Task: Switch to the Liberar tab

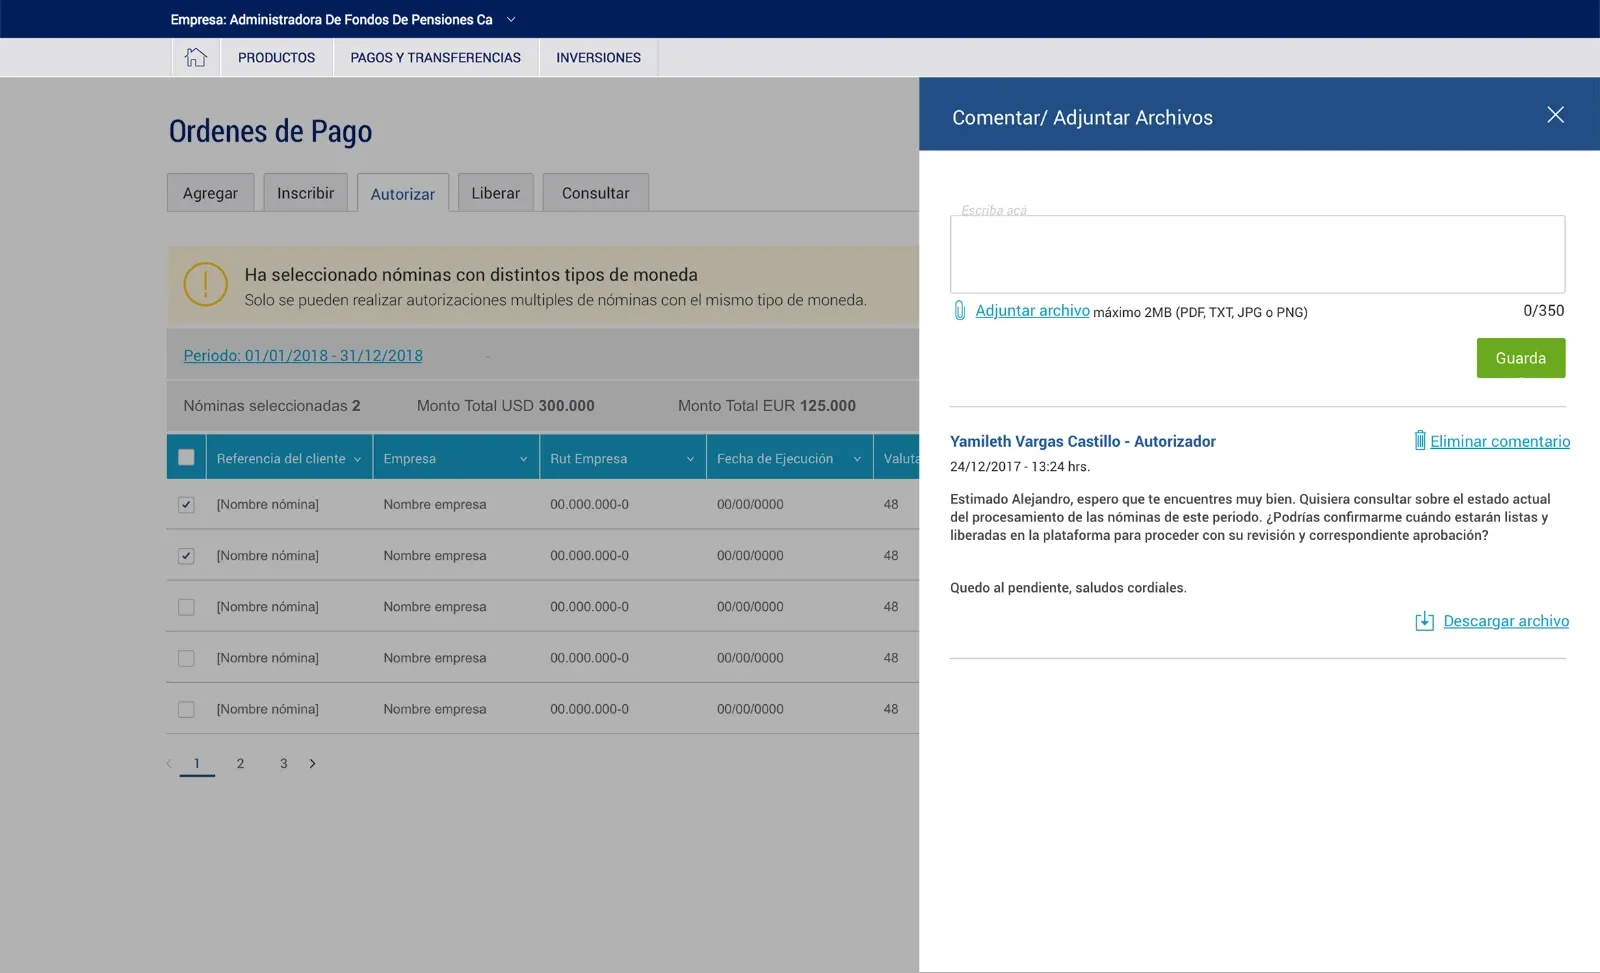Action: coord(496,193)
